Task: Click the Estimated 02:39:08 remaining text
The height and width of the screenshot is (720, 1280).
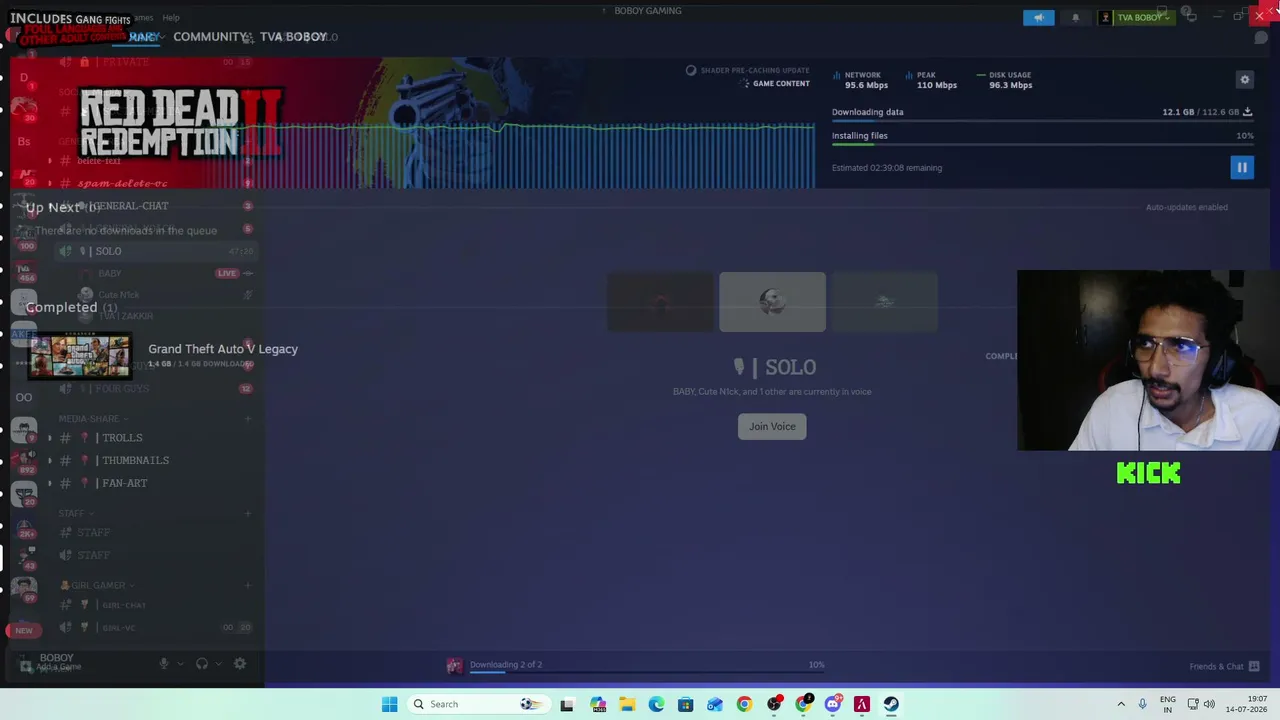Action: tap(887, 168)
